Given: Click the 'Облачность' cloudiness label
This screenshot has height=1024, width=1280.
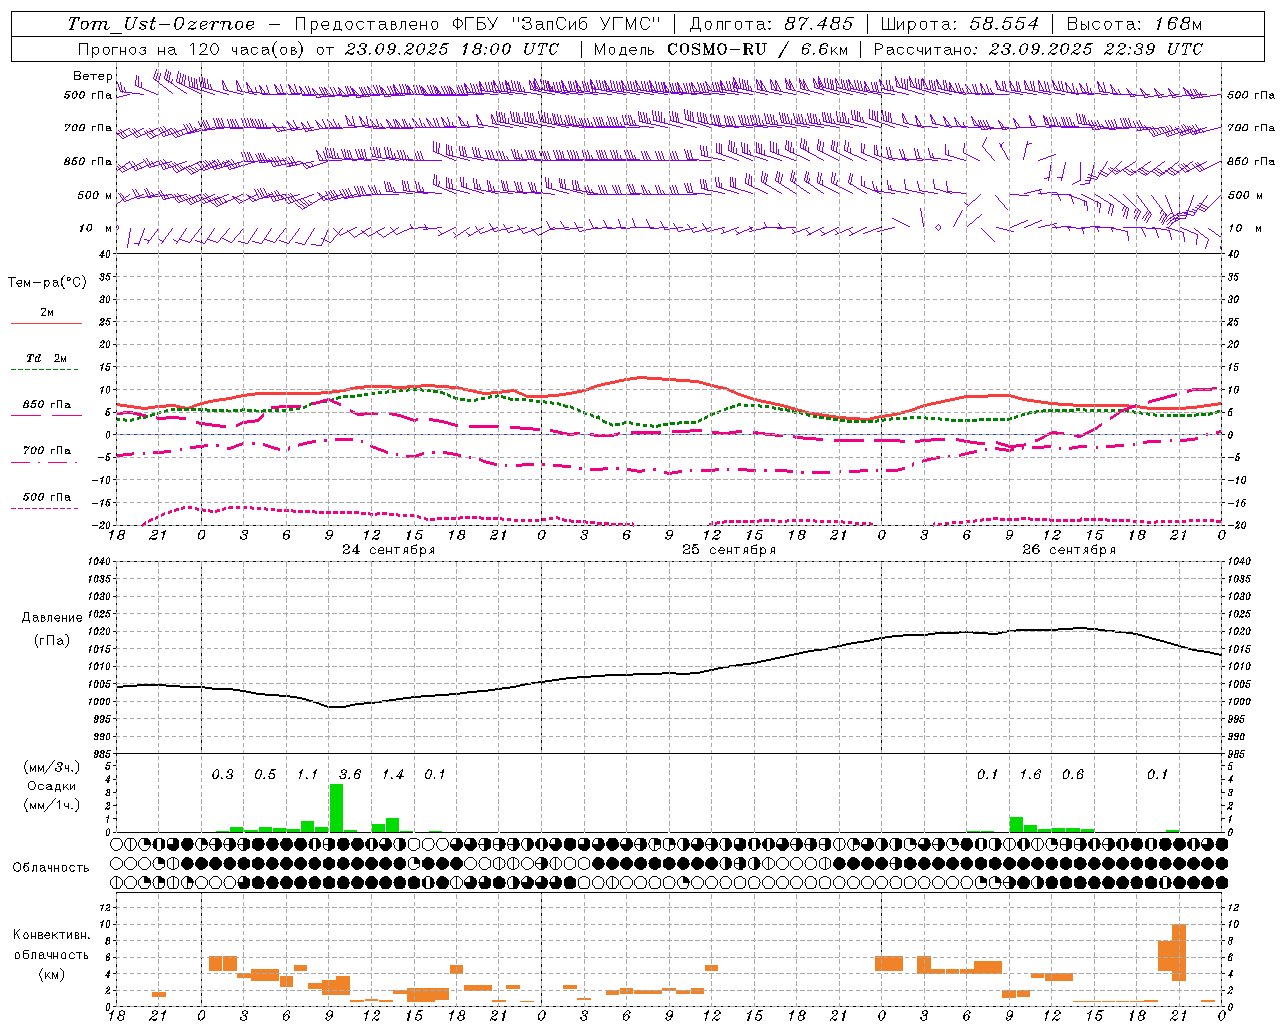Looking at the screenshot, I should [51, 868].
